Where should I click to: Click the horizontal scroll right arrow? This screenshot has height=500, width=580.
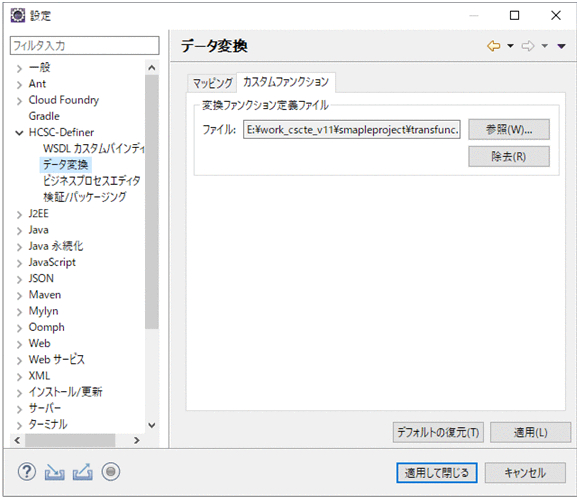point(137,440)
